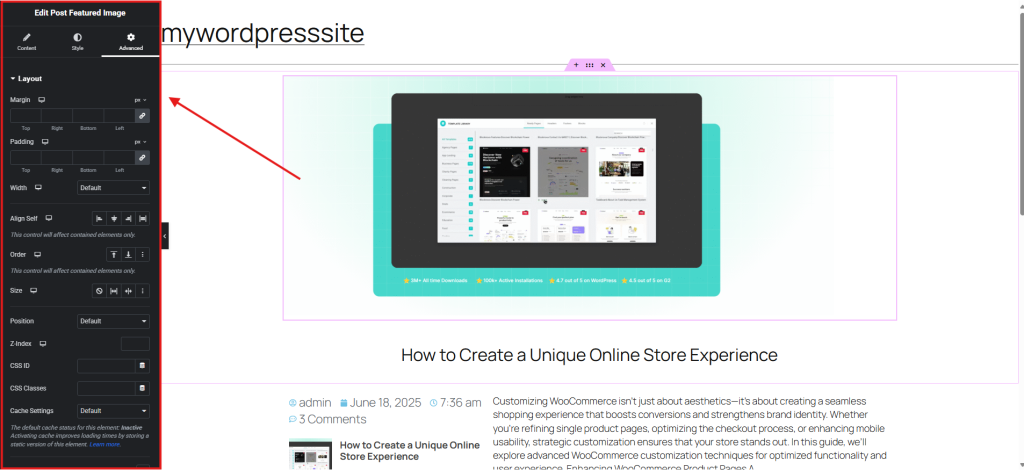
Task: Open the Learn more link
Action: (105, 444)
